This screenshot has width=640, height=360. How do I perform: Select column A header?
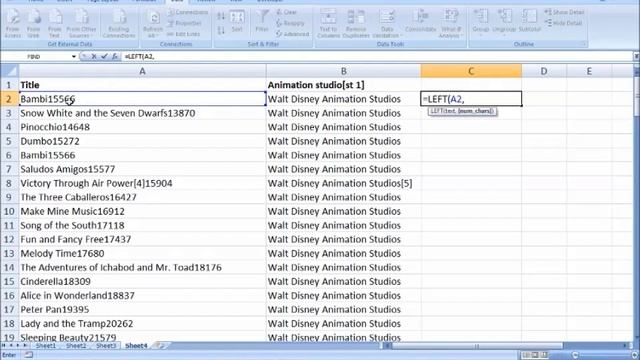tap(142, 71)
